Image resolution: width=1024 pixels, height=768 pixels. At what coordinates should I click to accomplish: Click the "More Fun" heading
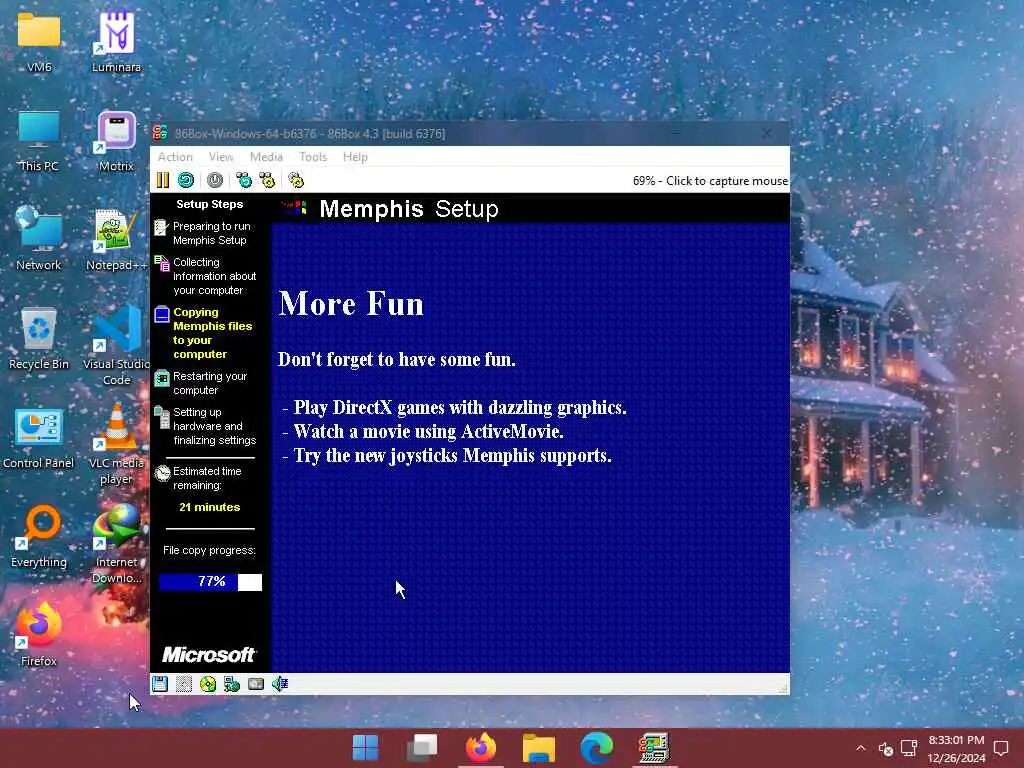pos(351,304)
